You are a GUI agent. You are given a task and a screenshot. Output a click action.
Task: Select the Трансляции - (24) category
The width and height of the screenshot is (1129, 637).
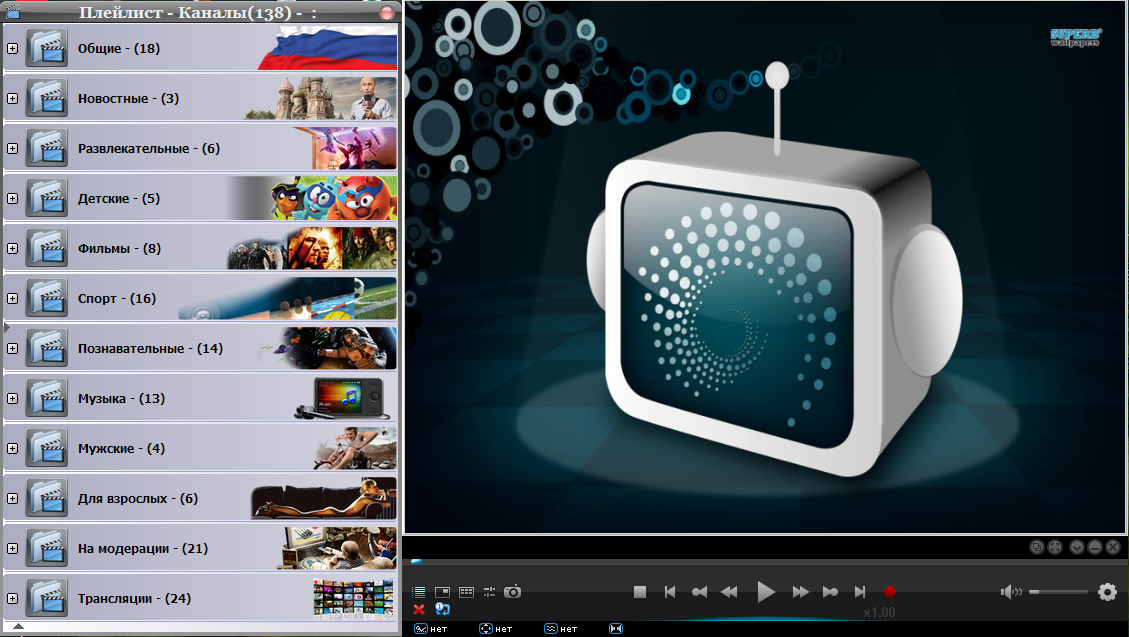(x=200, y=598)
